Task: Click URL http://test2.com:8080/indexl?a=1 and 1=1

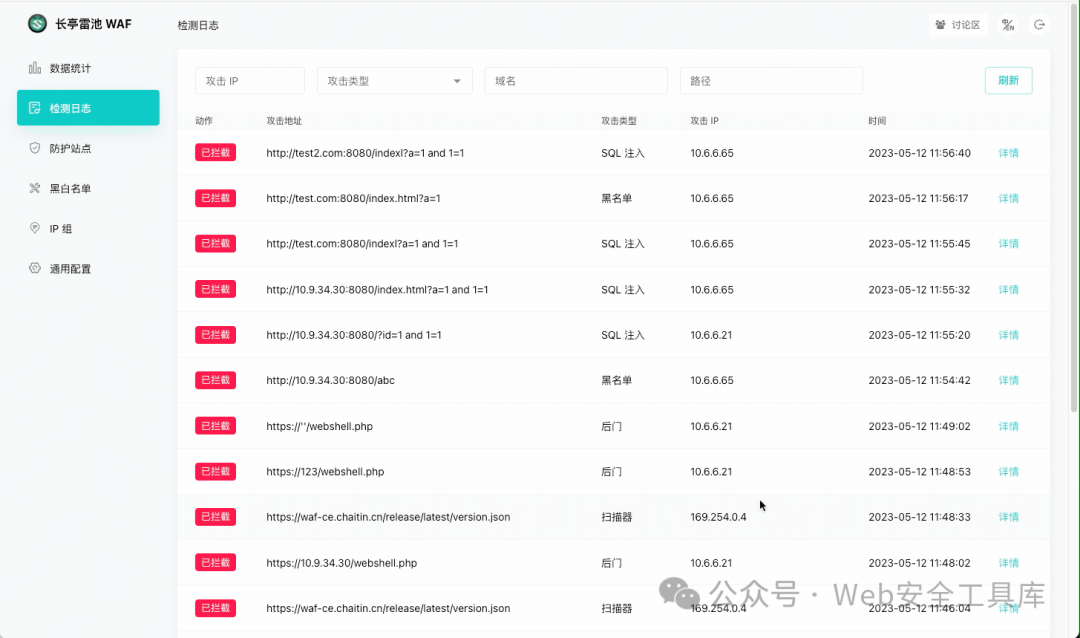Action: click(365, 153)
